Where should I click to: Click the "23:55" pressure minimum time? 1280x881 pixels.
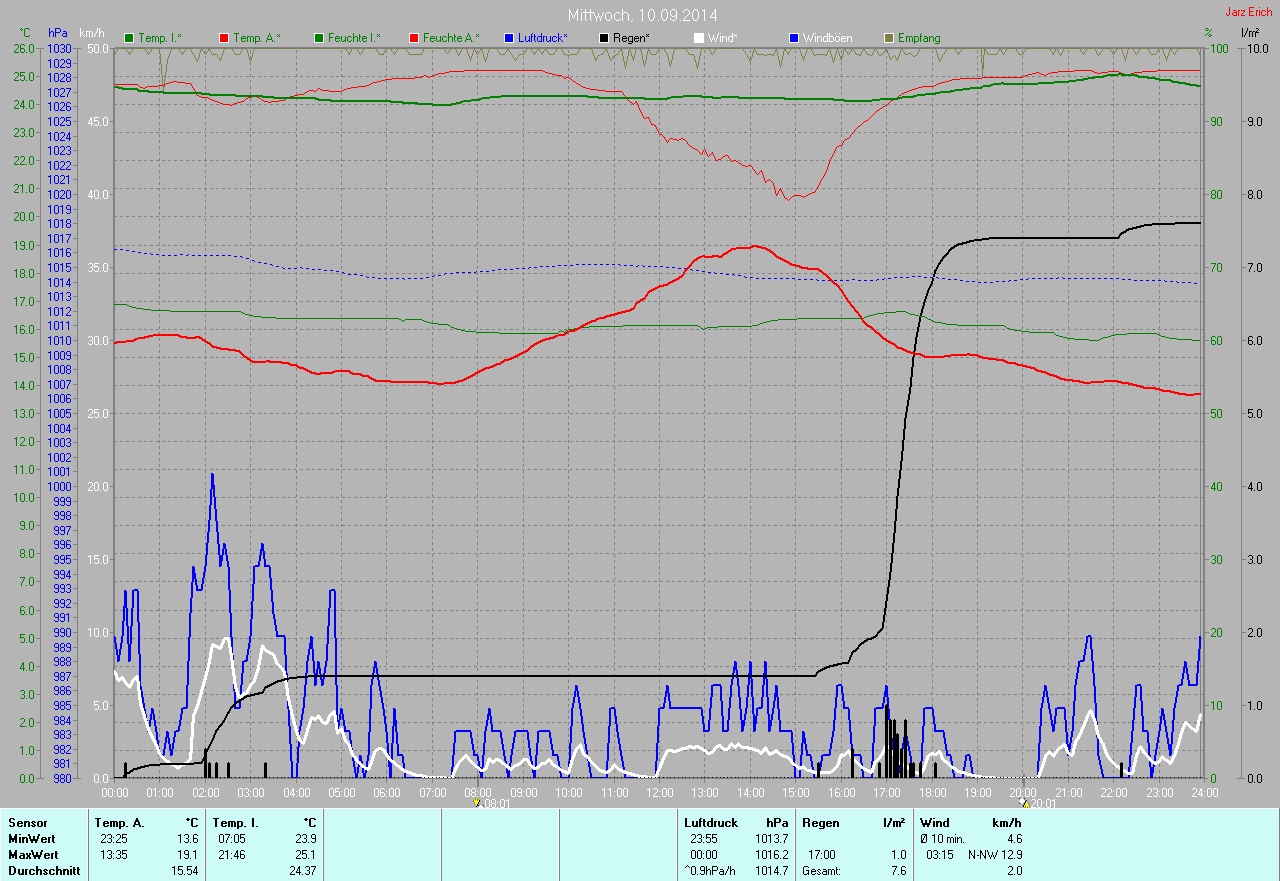coord(704,839)
